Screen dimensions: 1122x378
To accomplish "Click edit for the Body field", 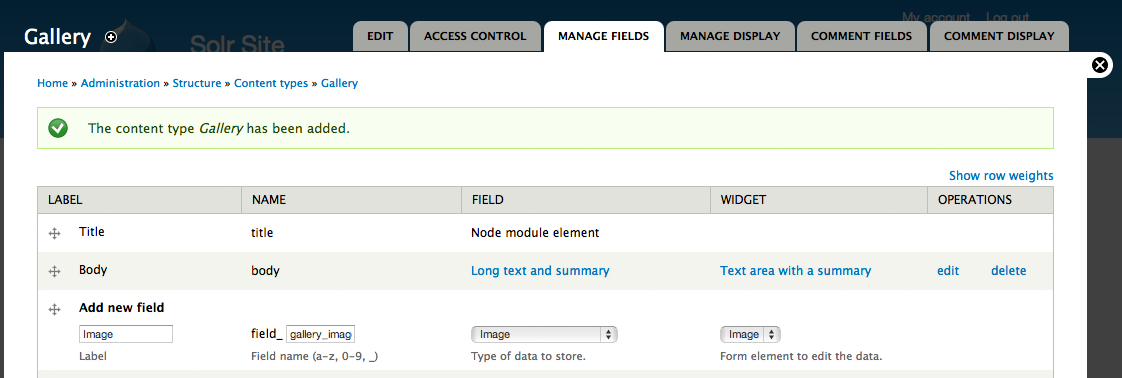I will (x=948, y=271).
